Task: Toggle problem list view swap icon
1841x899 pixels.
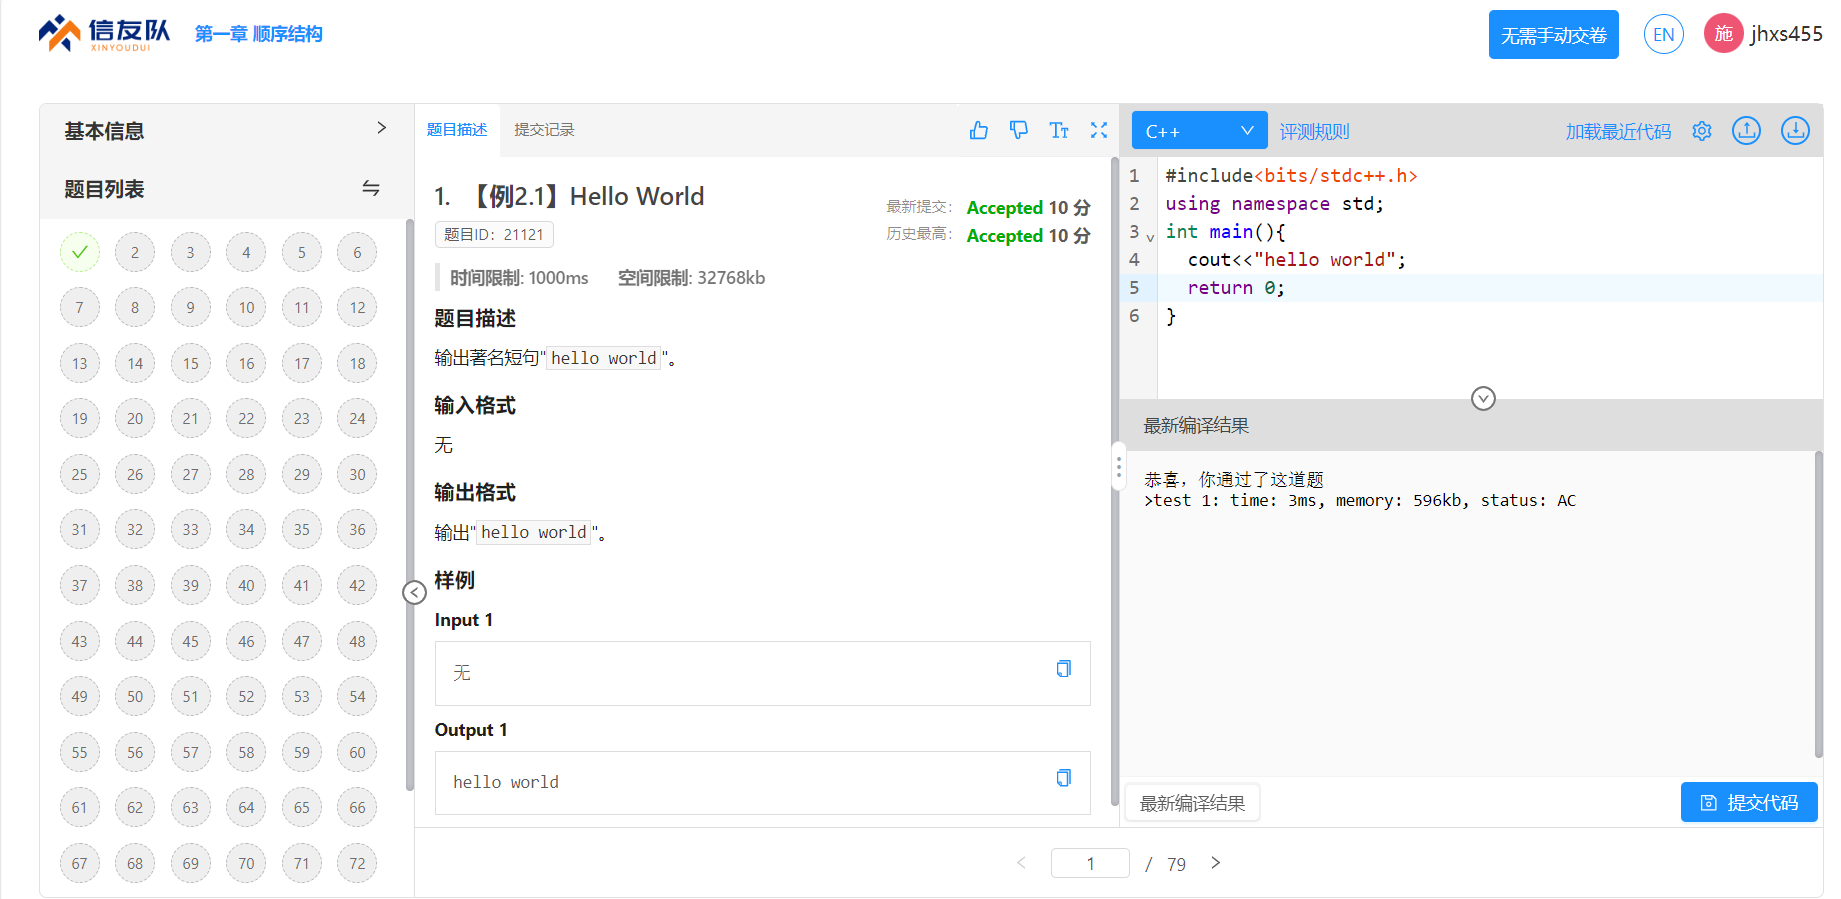Action: [x=371, y=188]
